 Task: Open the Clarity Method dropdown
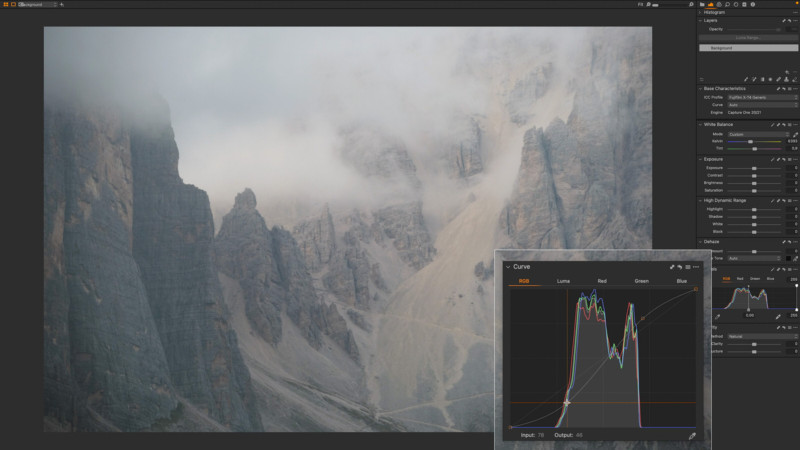pyautogui.click(x=763, y=336)
